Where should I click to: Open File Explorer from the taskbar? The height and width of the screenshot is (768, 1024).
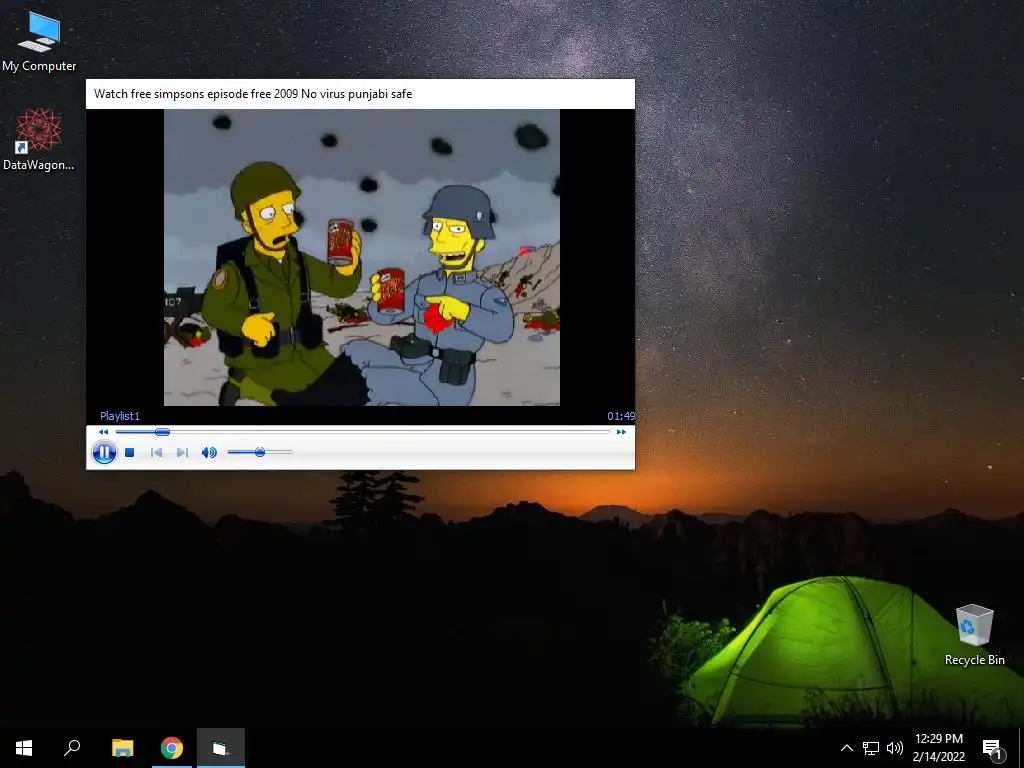pyautogui.click(x=122, y=748)
